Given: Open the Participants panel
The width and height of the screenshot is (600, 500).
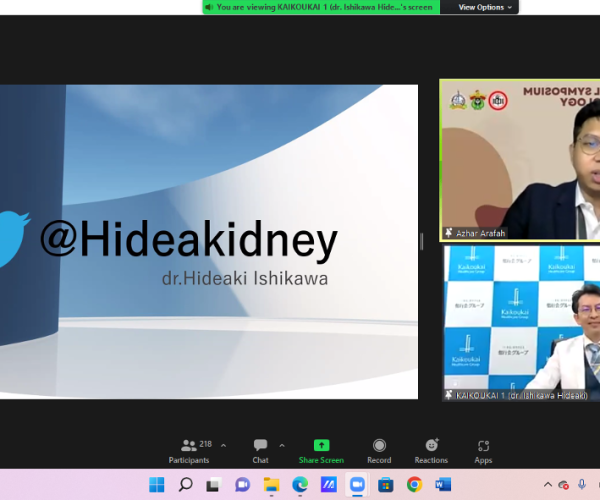Looking at the screenshot, I should [x=189, y=451].
